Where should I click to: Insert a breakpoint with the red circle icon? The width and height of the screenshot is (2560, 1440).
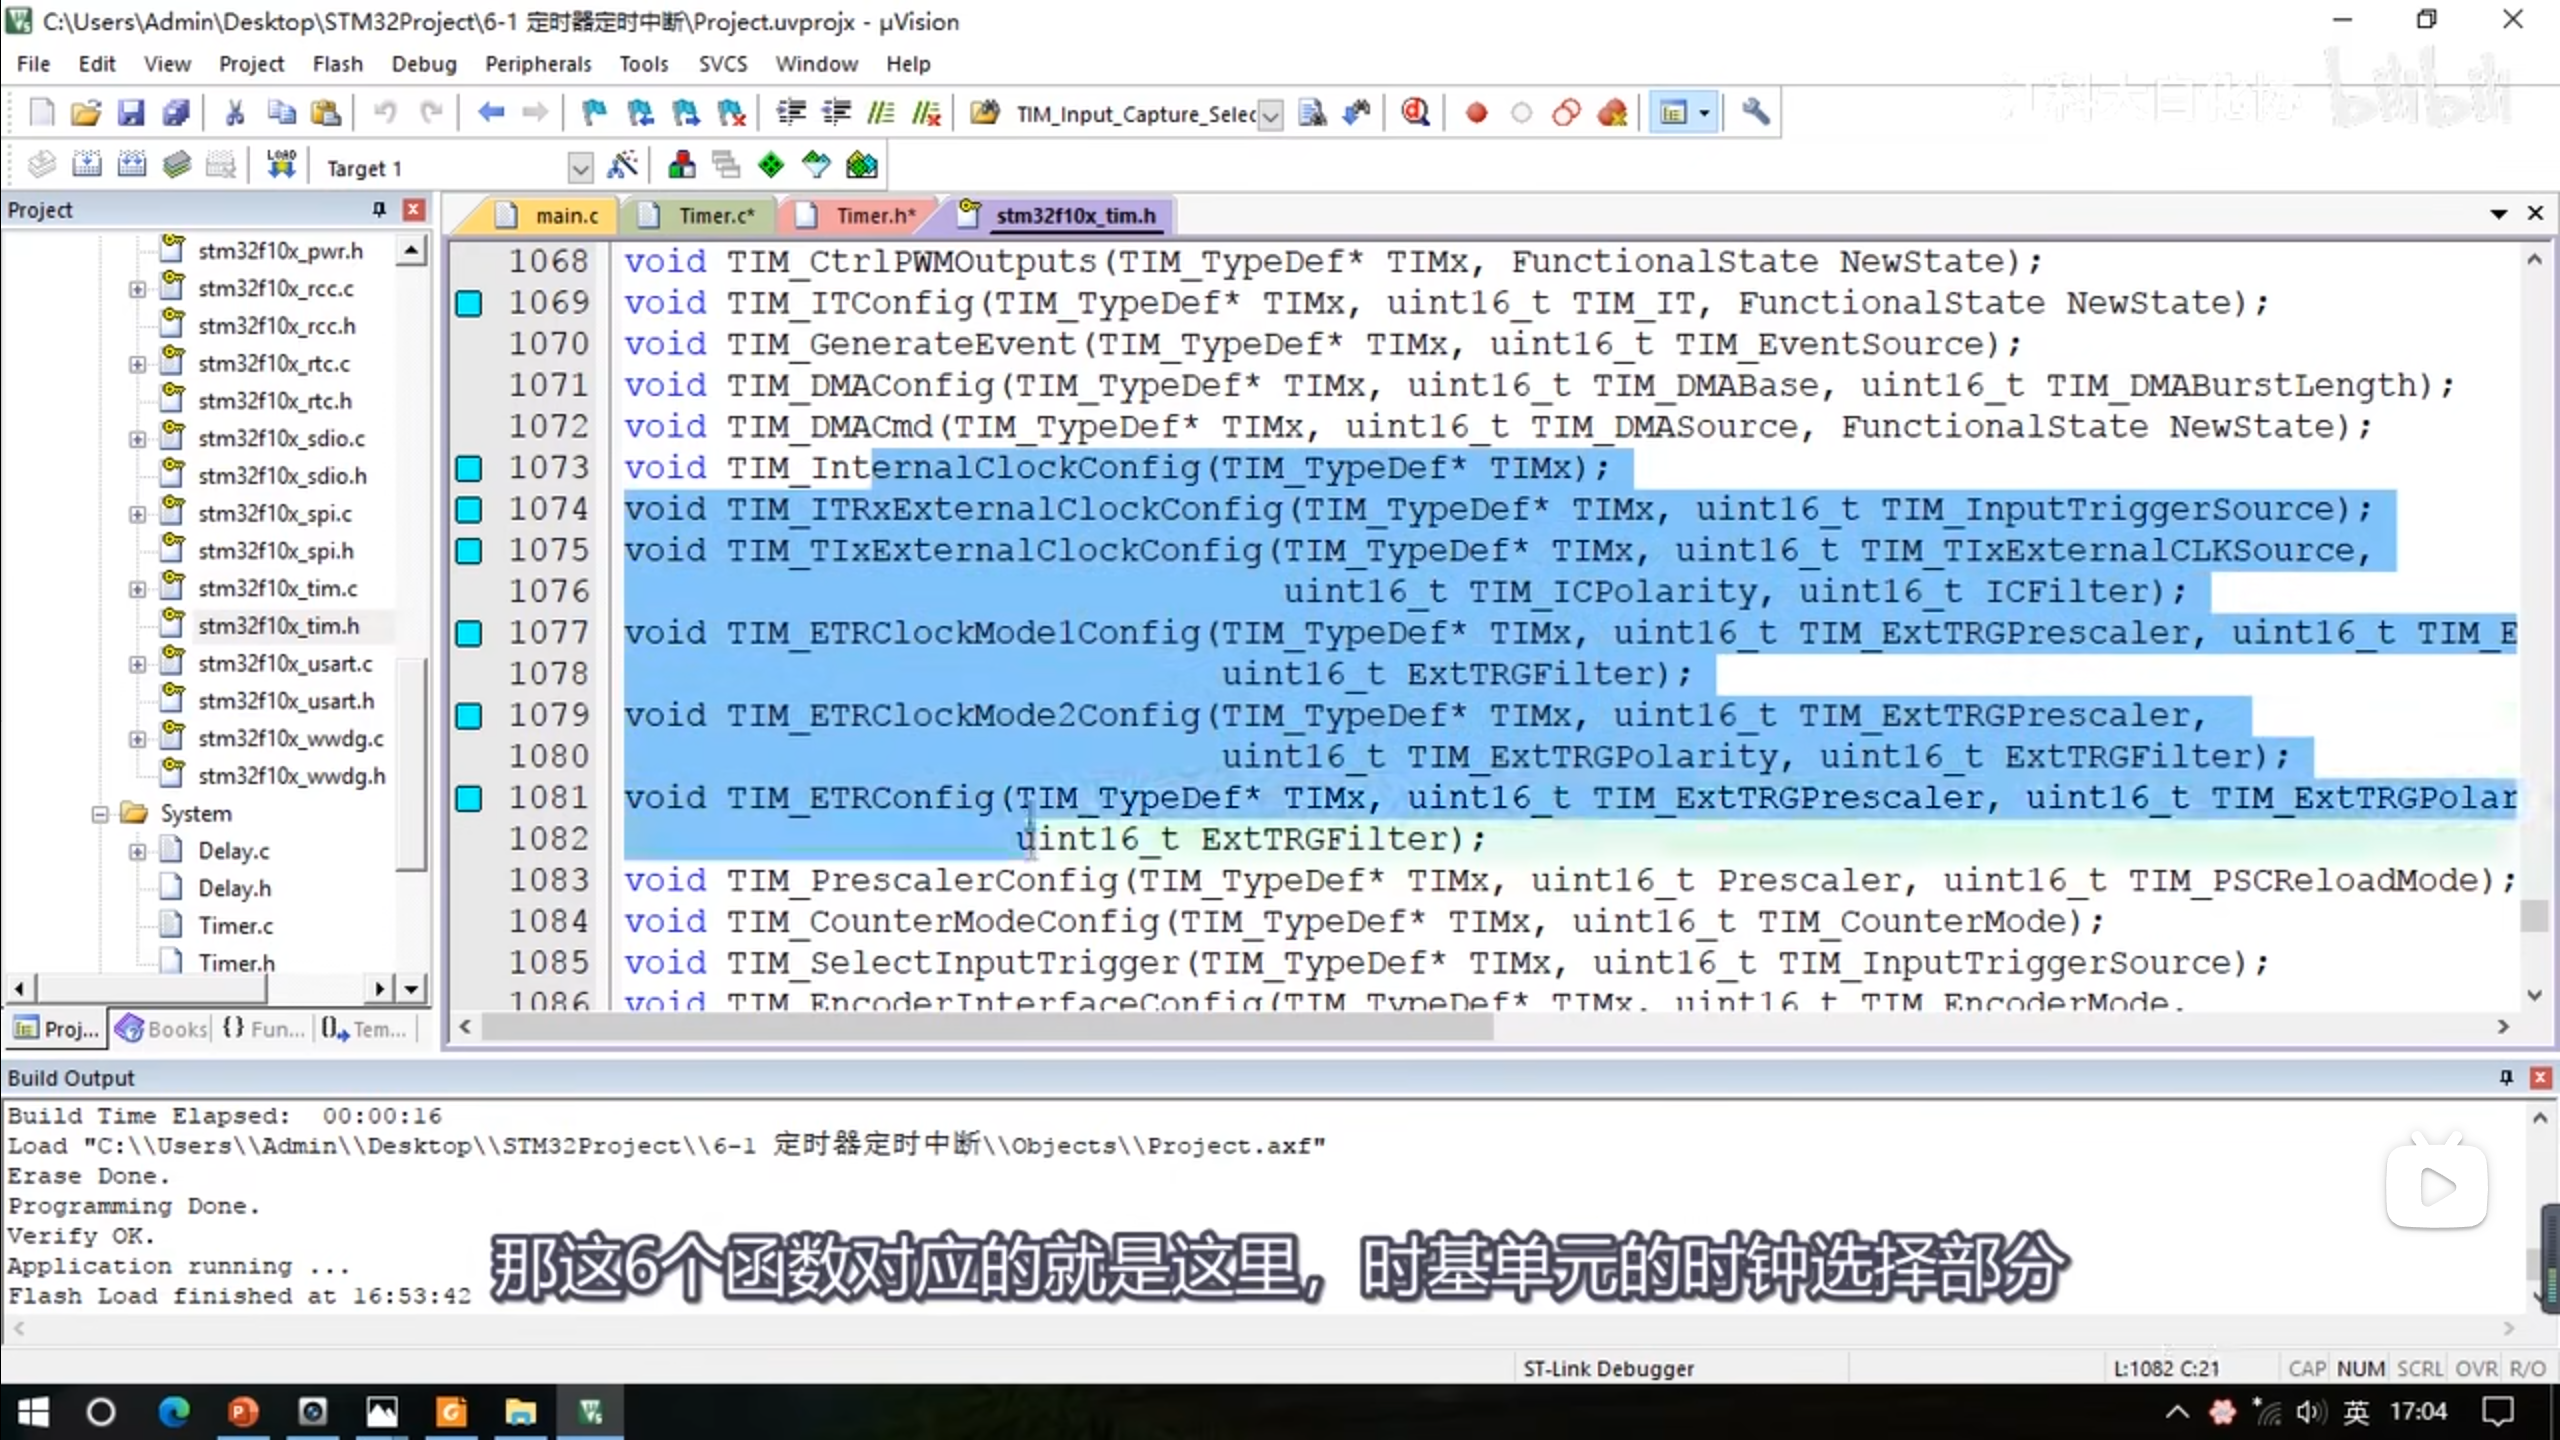point(1476,113)
